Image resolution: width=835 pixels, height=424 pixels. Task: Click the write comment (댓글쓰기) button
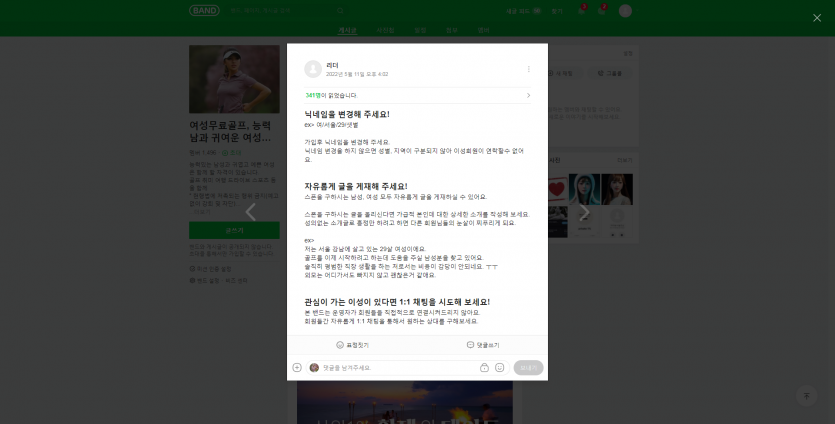tap(483, 344)
